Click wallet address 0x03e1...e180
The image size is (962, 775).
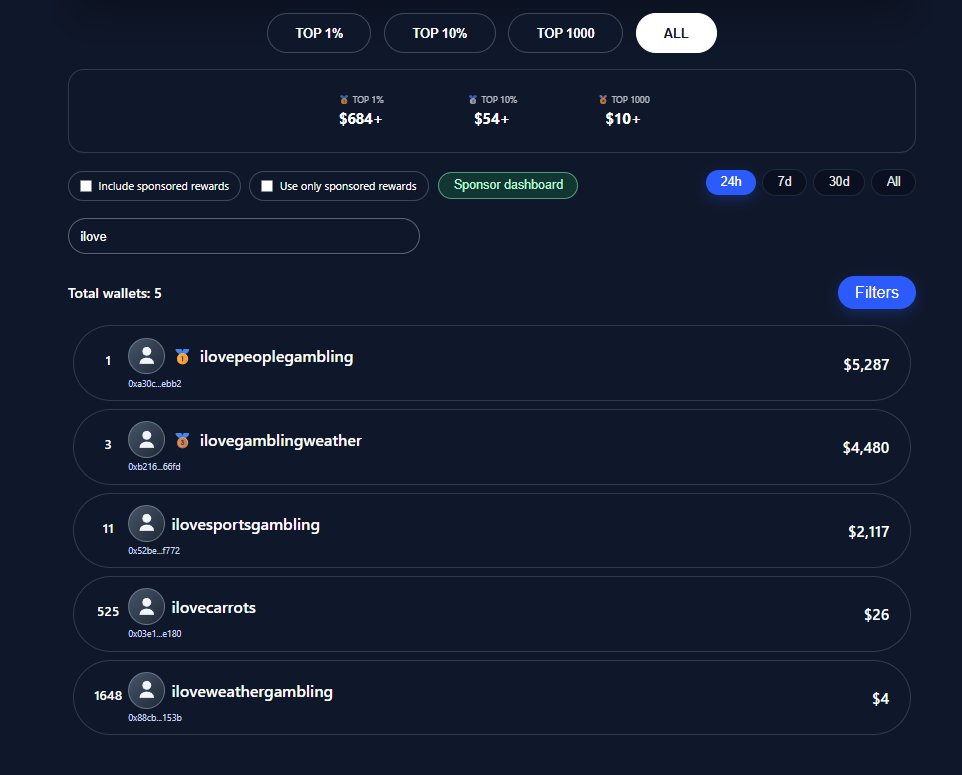click(155, 633)
